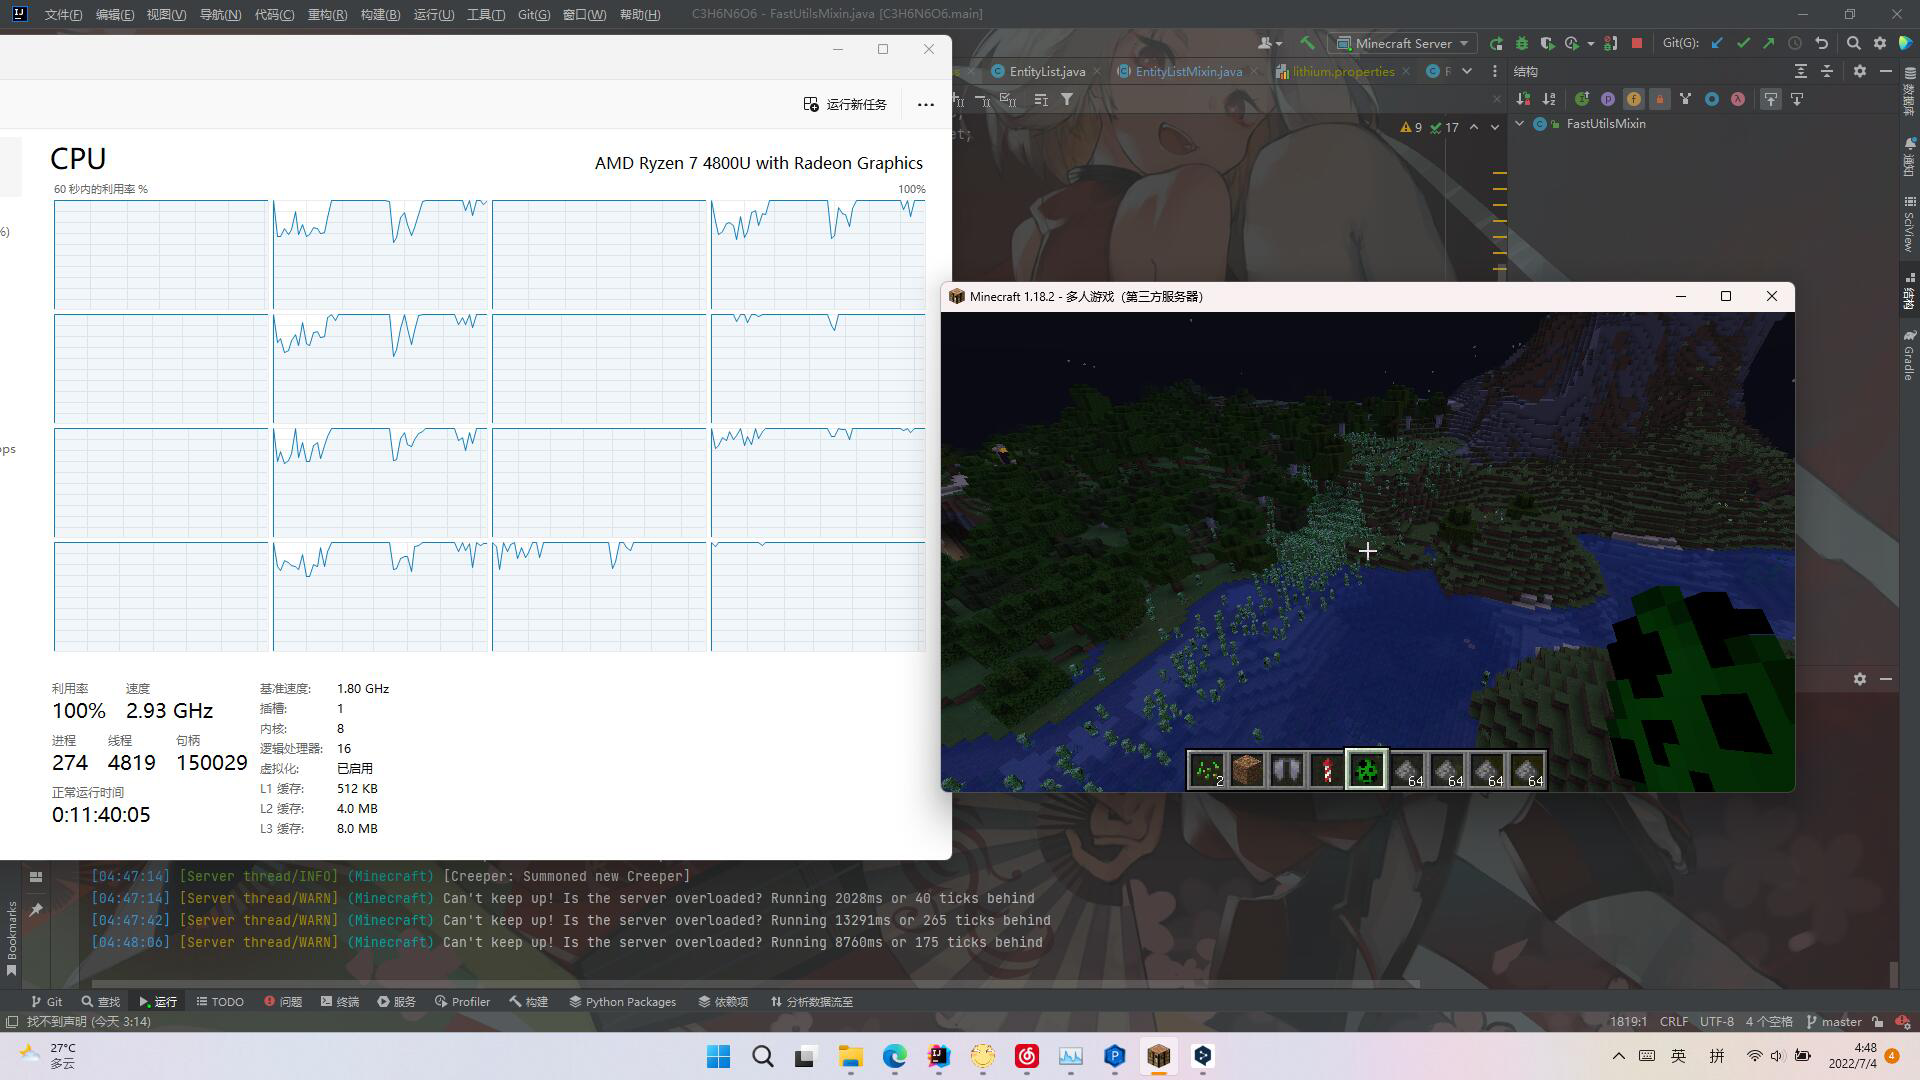The height and width of the screenshot is (1080, 1920).
Task: Open Microsoft Edge from the taskbar
Action: (894, 1056)
